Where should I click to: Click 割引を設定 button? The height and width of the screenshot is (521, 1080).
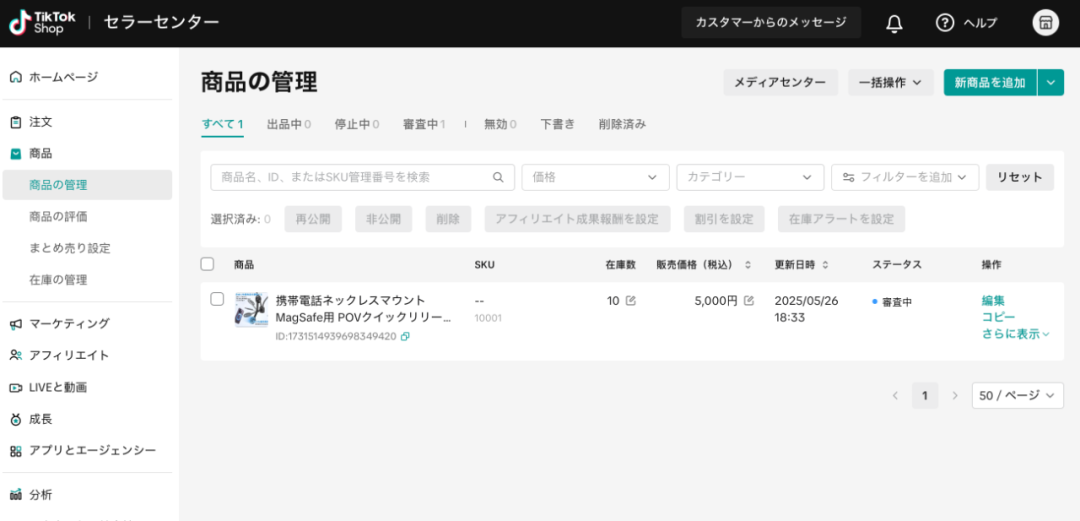click(x=724, y=219)
